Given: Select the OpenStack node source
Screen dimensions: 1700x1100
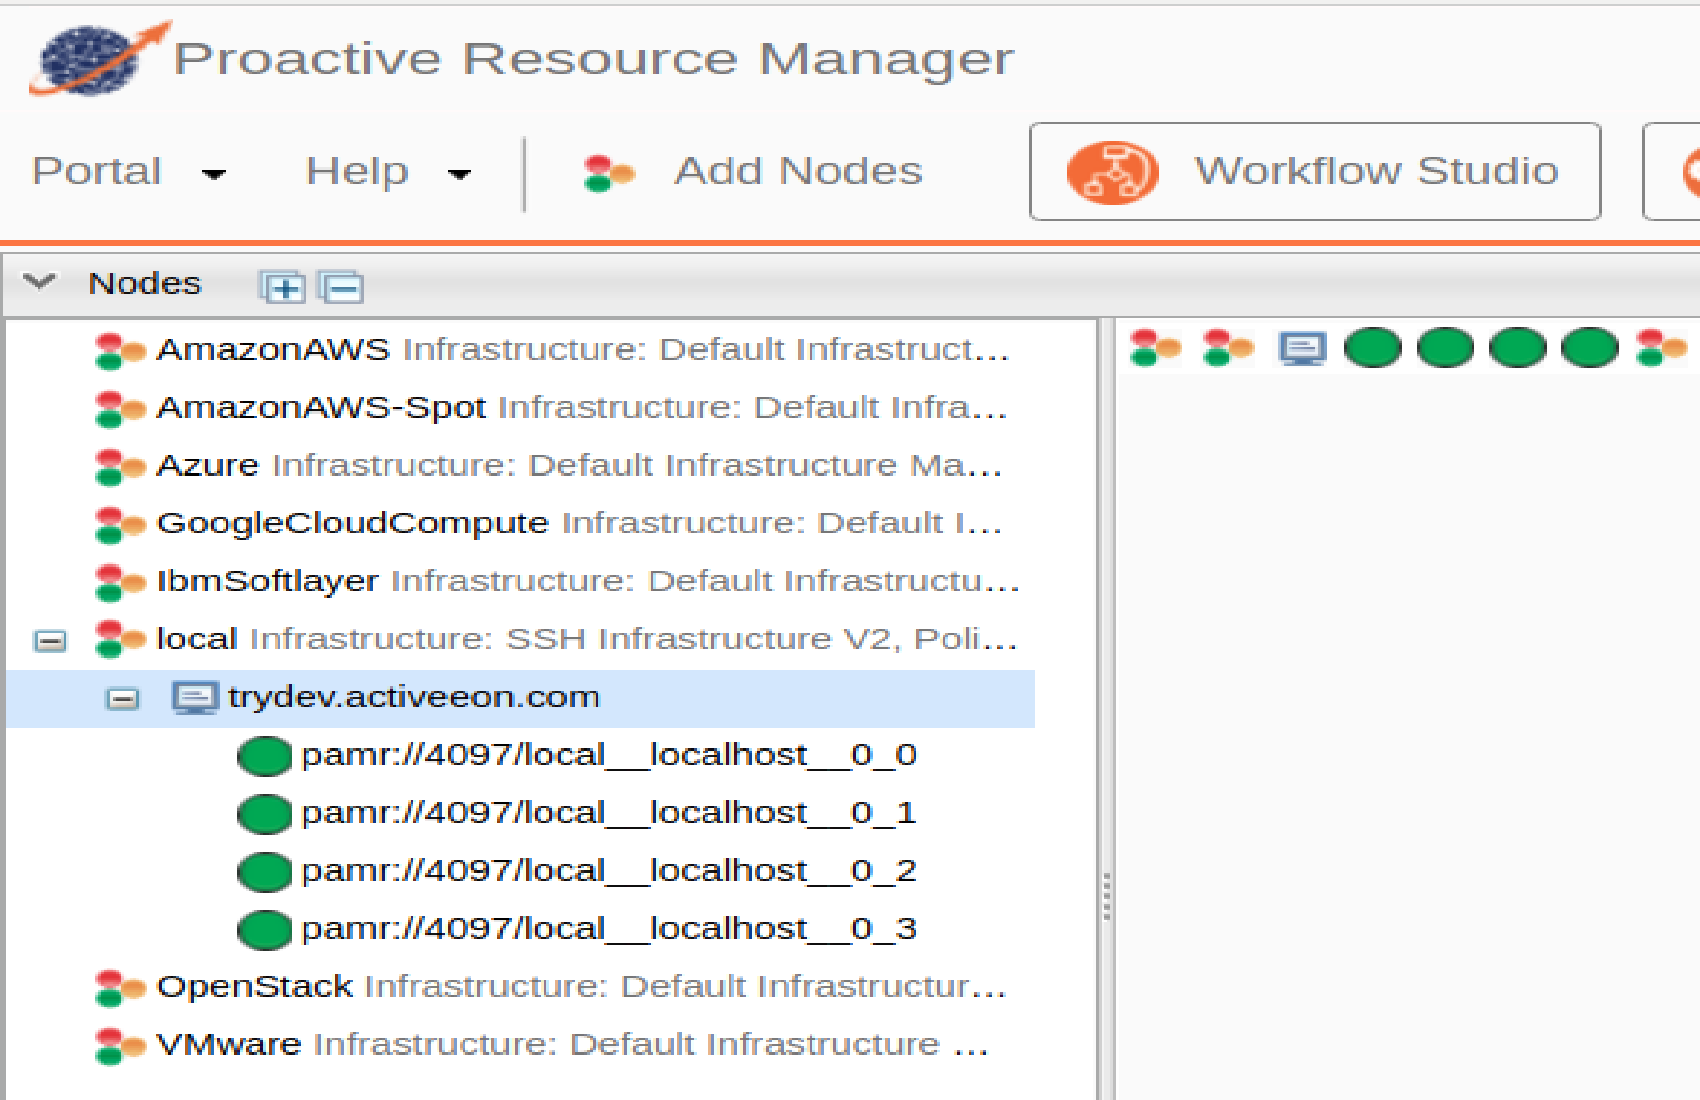Looking at the screenshot, I should pos(520,987).
